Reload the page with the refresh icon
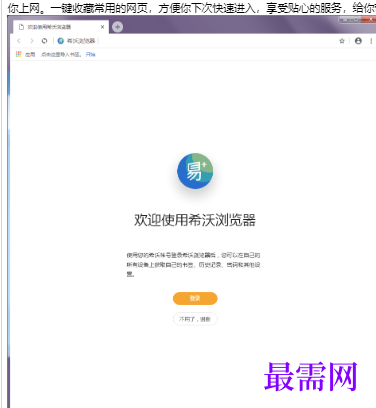This screenshot has width=376, height=408. point(44,41)
